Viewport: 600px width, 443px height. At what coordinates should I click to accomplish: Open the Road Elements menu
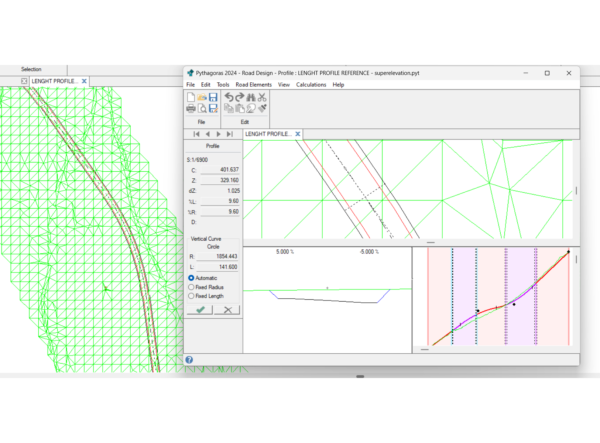[x=253, y=85]
